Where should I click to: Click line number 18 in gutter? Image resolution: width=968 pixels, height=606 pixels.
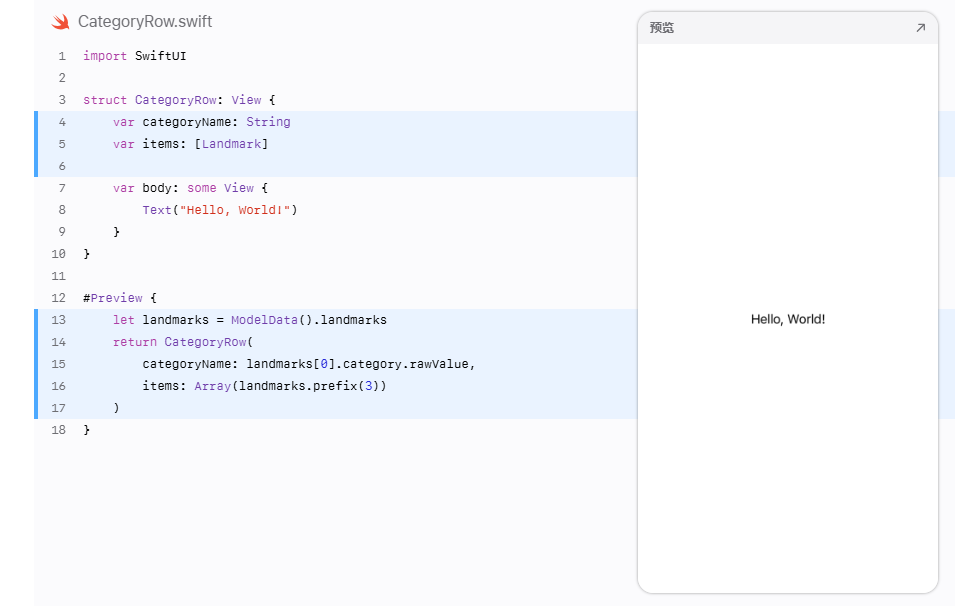point(59,430)
